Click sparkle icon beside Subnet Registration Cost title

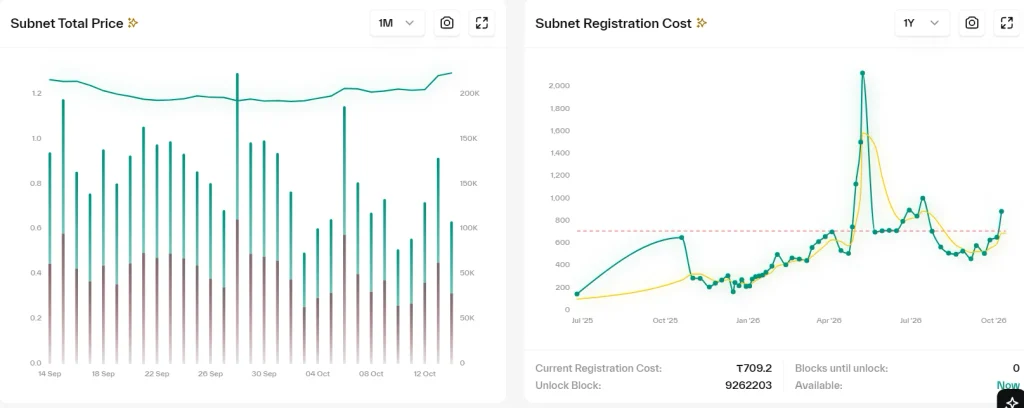pyautogui.click(x=701, y=24)
